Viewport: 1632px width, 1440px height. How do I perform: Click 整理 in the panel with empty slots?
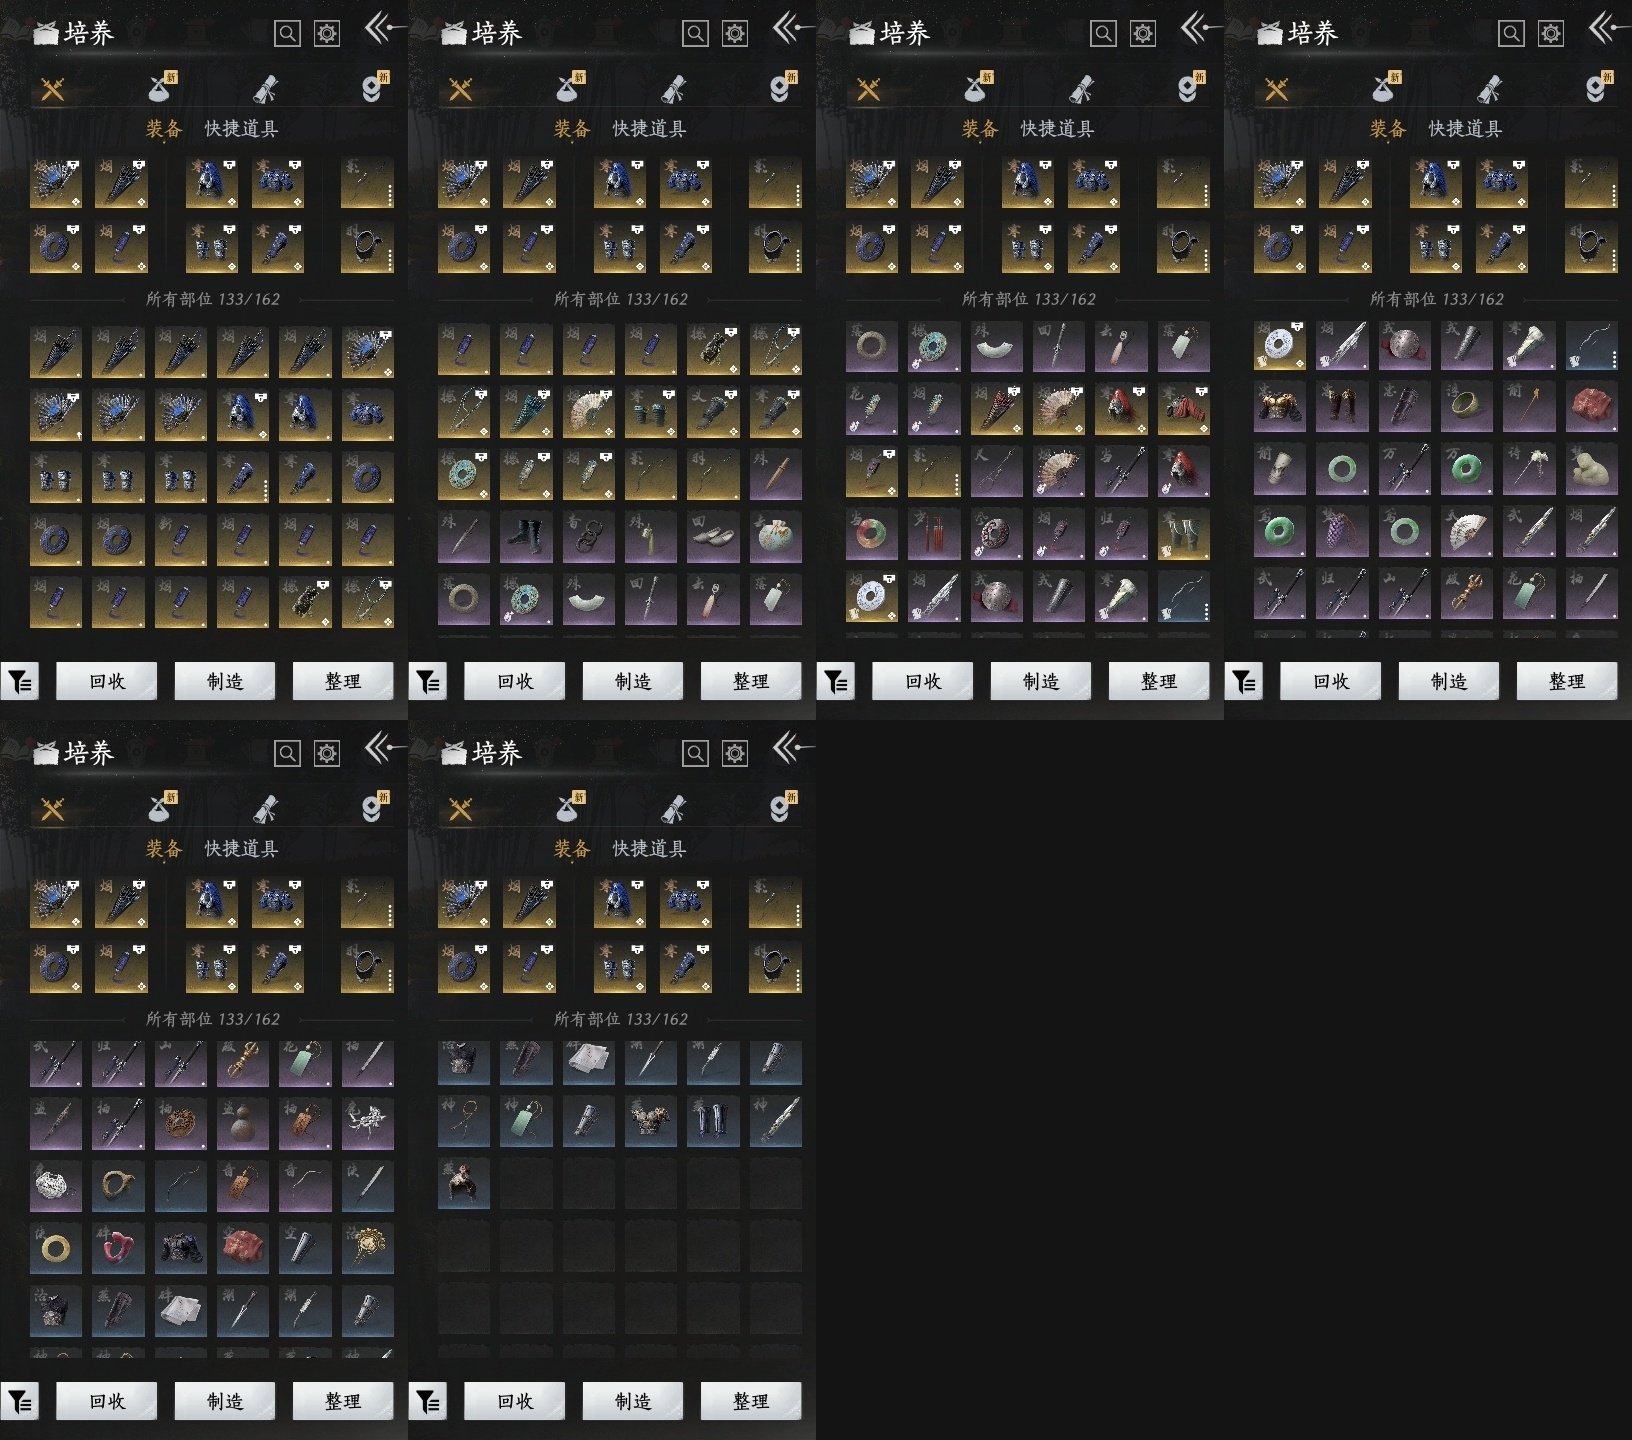pyautogui.click(x=750, y=1401)
